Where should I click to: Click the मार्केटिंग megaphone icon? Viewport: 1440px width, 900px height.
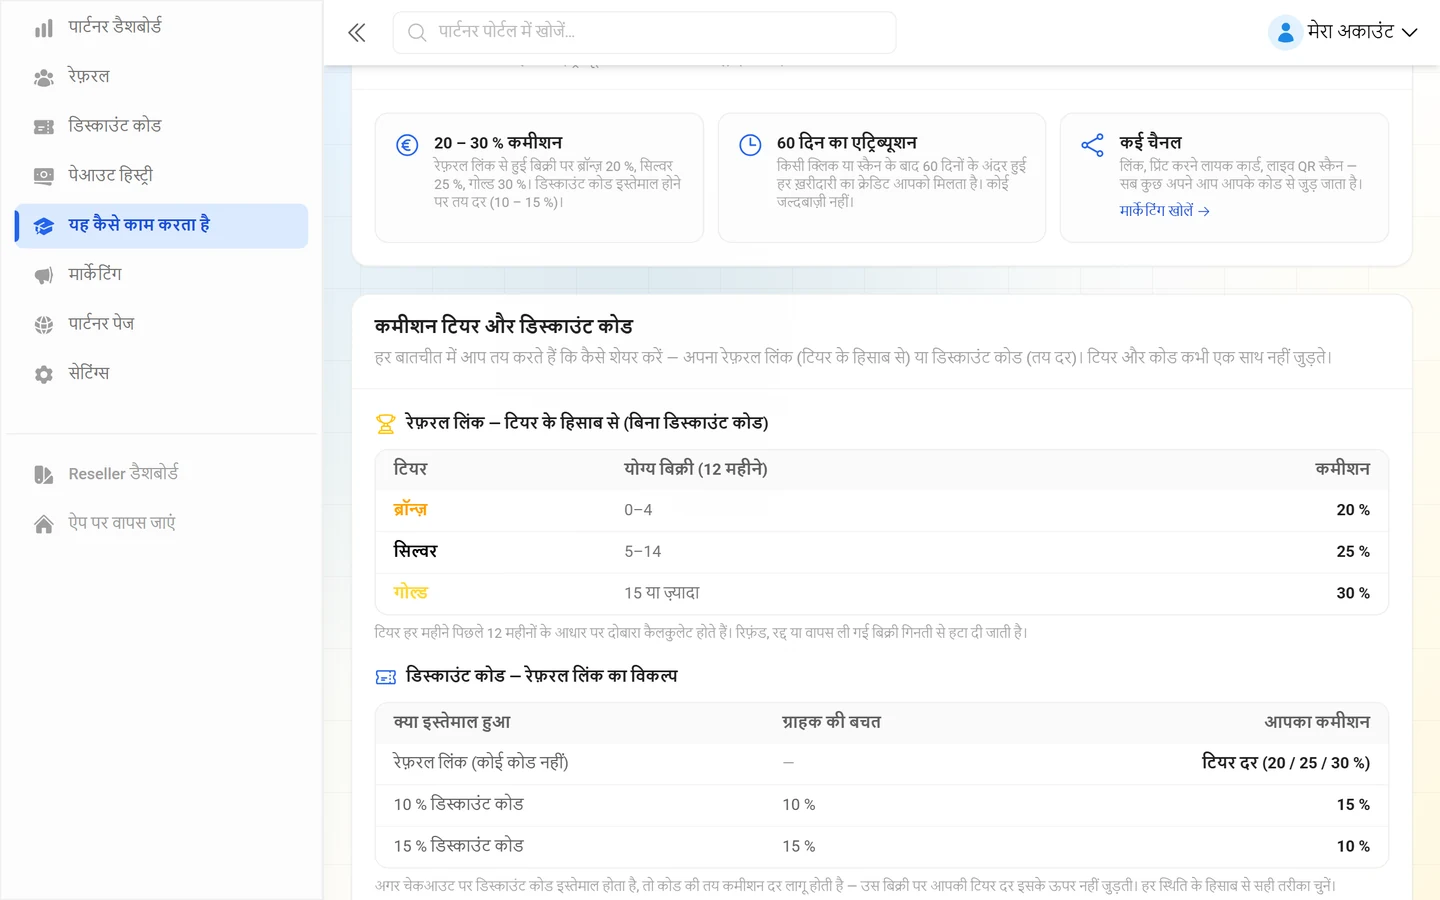(x=44, y=275)
